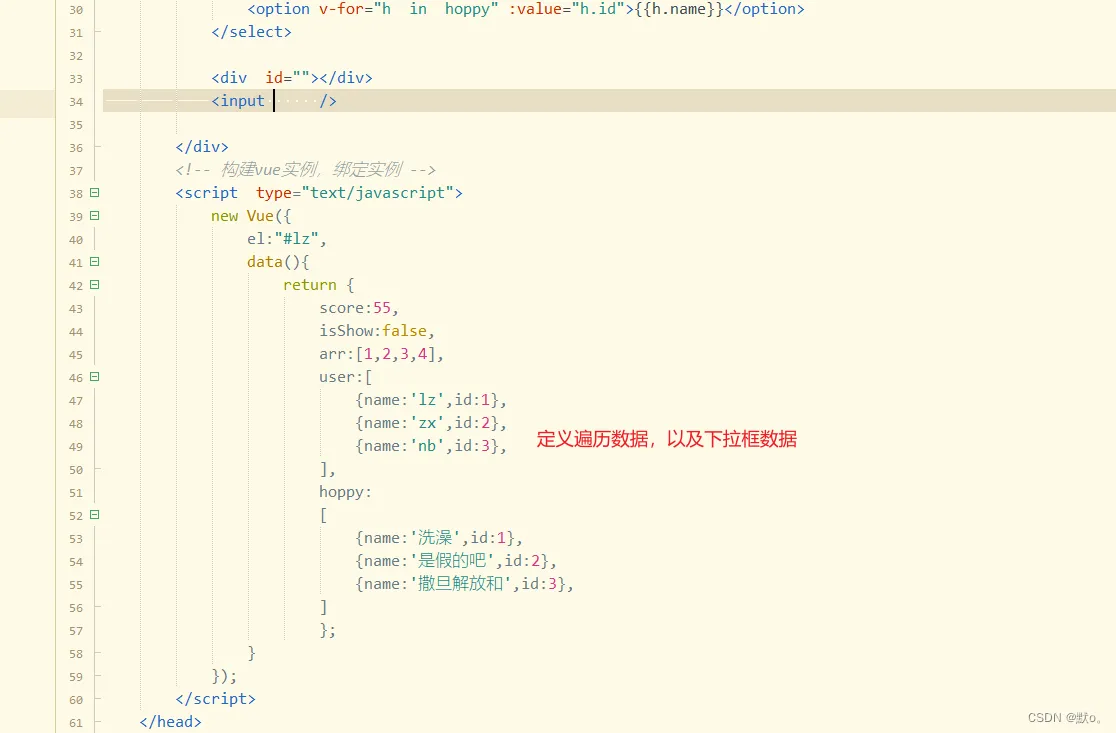Click the closing </head> tag
The width and height of the screenshot is (1116, 733).
171,722
